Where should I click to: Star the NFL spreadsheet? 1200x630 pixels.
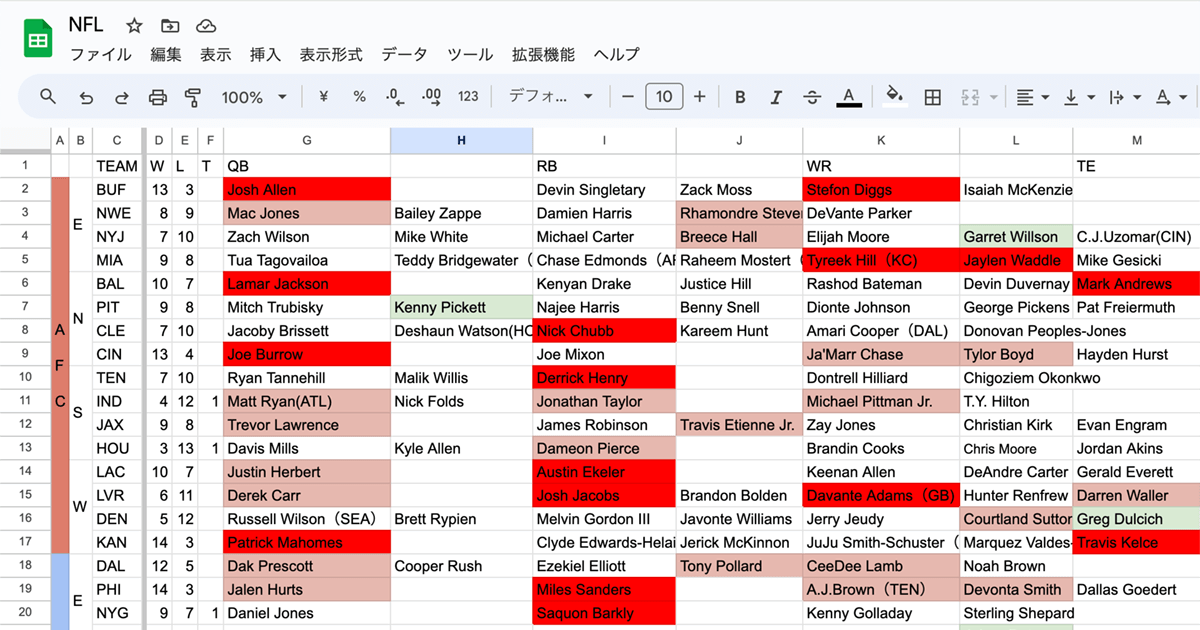[135, 26]
